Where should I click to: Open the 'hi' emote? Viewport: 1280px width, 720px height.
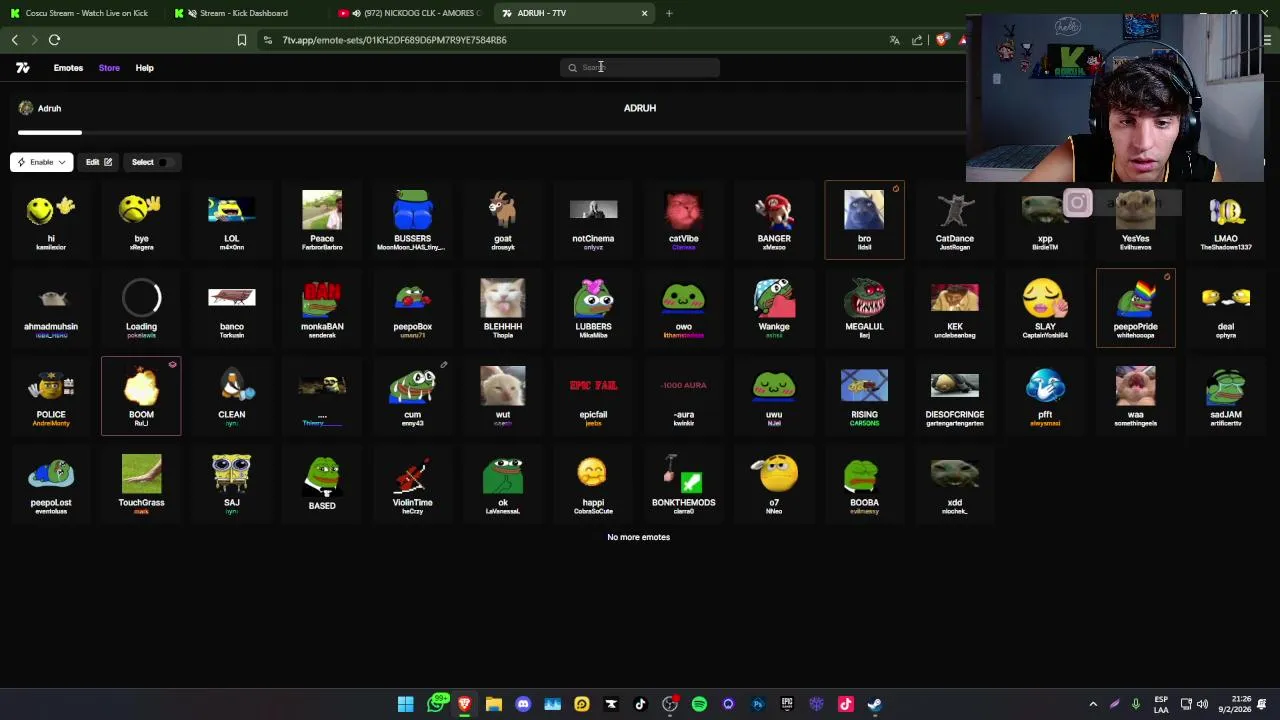pyautogui.click(x=51, y=220)
